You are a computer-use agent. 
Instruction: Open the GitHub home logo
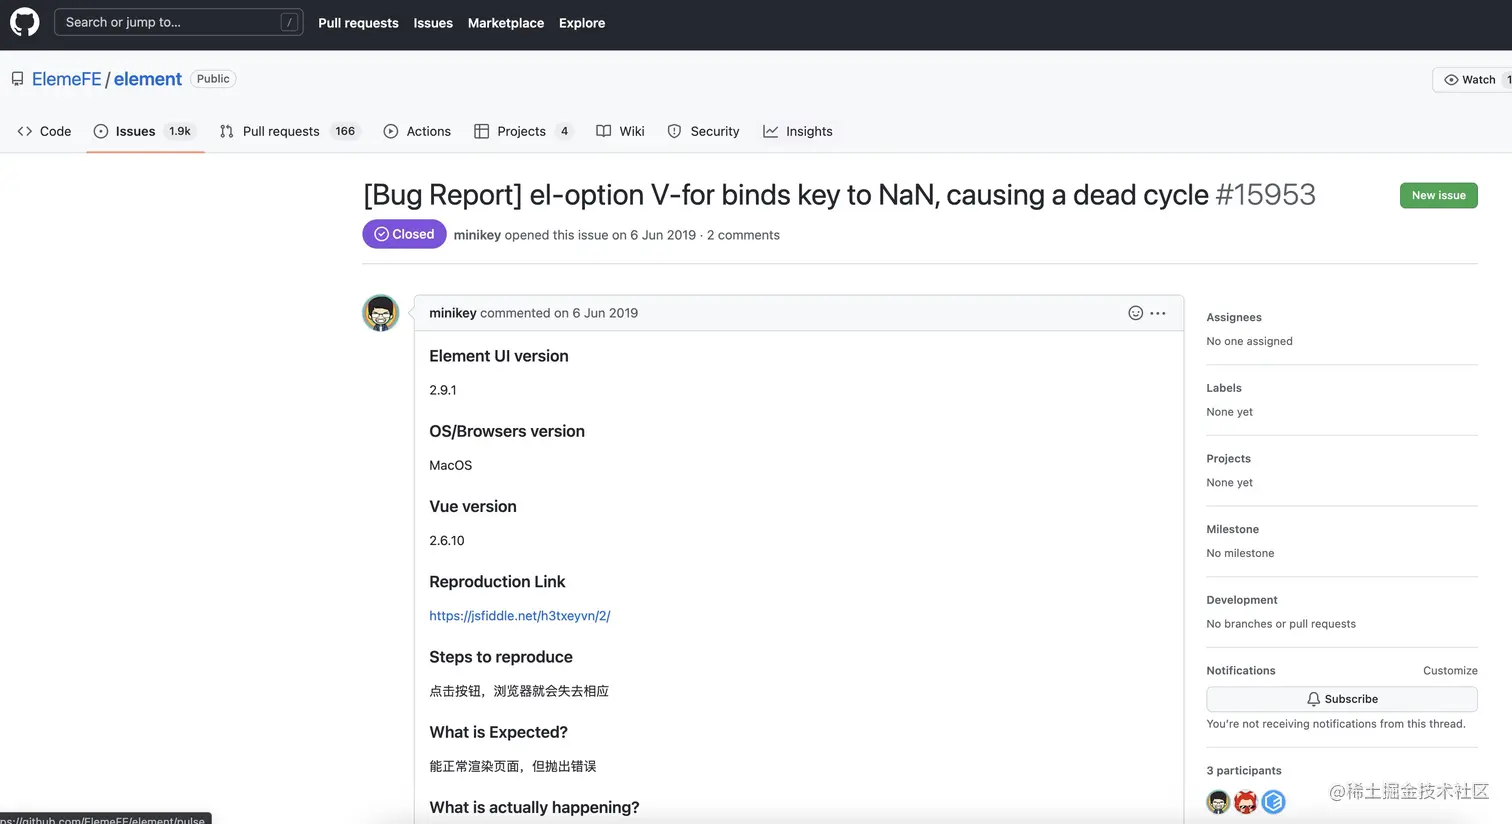(24, 22)
